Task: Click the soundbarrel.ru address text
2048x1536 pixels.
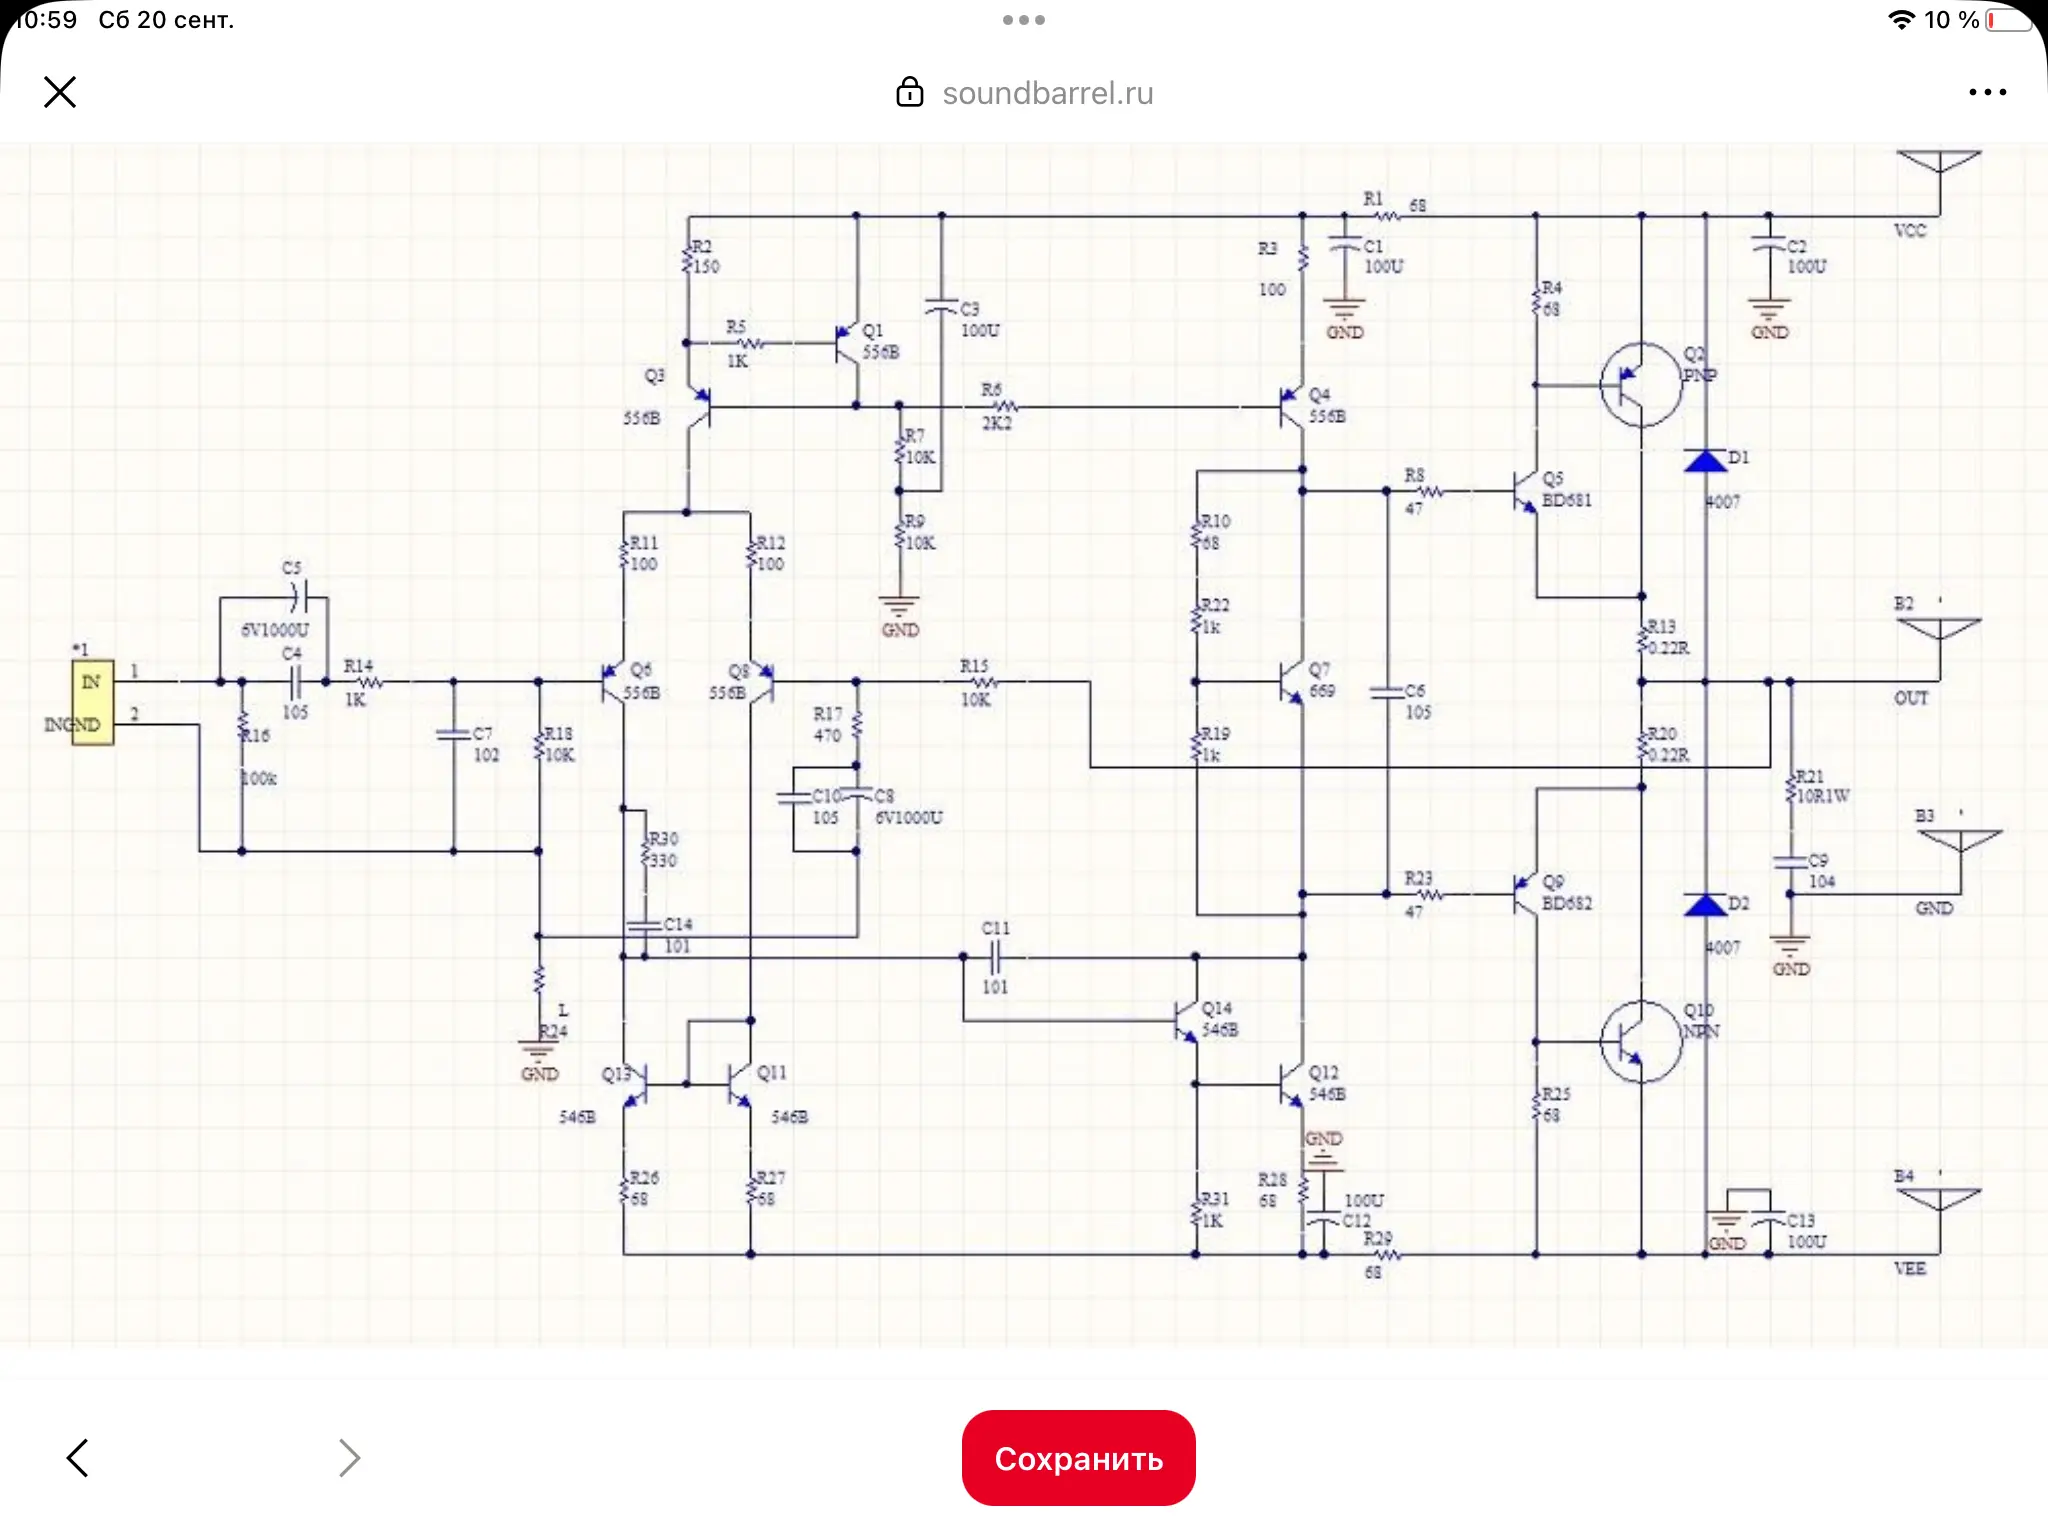Action: point(1047,93)
